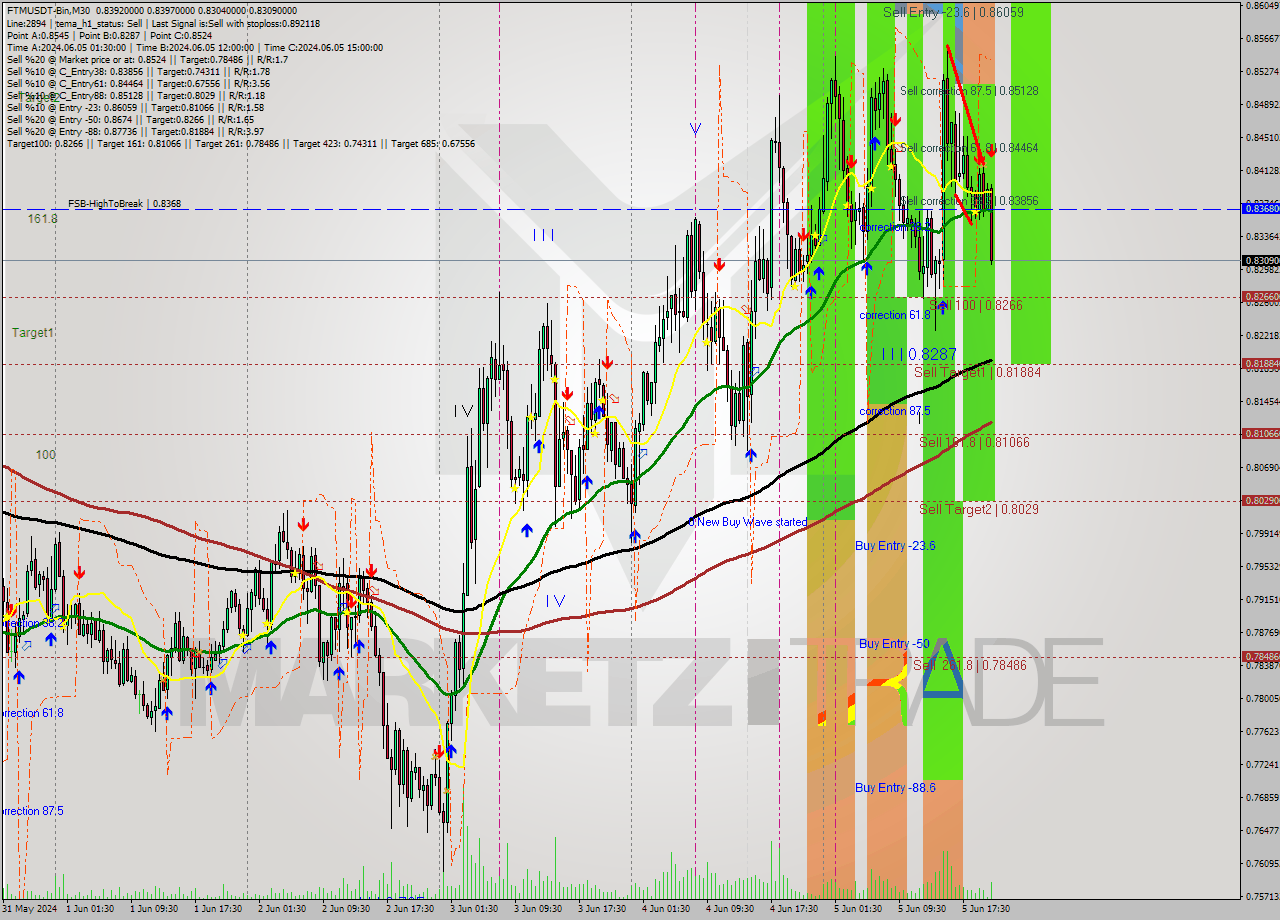The width and height of the screenshot is (1280, 920).
Task: Click the blue V wave marker
Action: click(x=694, y=129)
